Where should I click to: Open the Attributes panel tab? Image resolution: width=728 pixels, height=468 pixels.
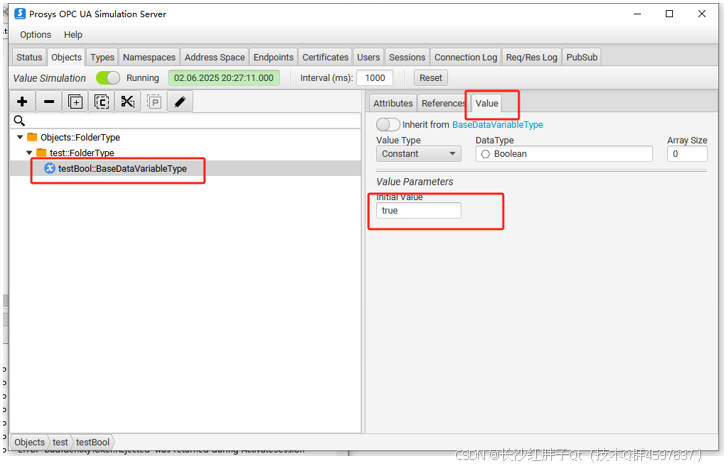pos(393,103)
